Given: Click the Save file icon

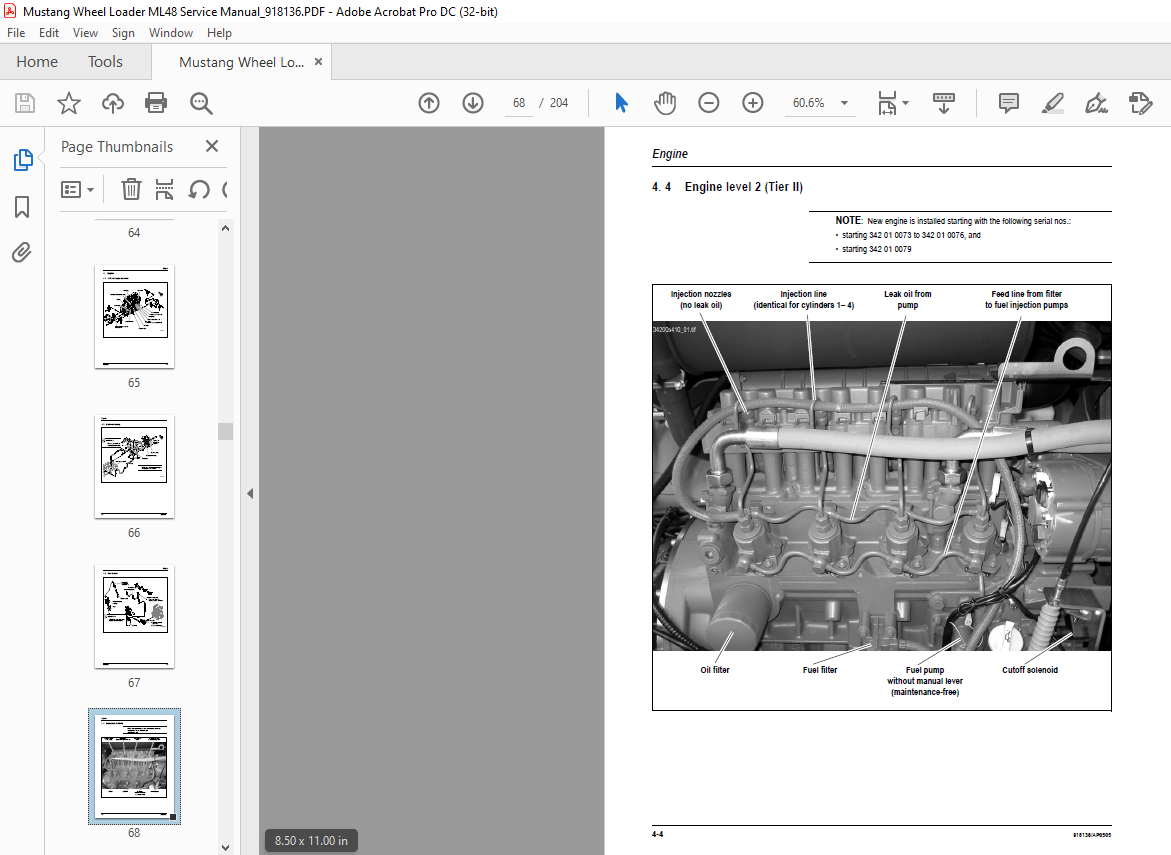Looking at the screenshot, I should point(25,103).
